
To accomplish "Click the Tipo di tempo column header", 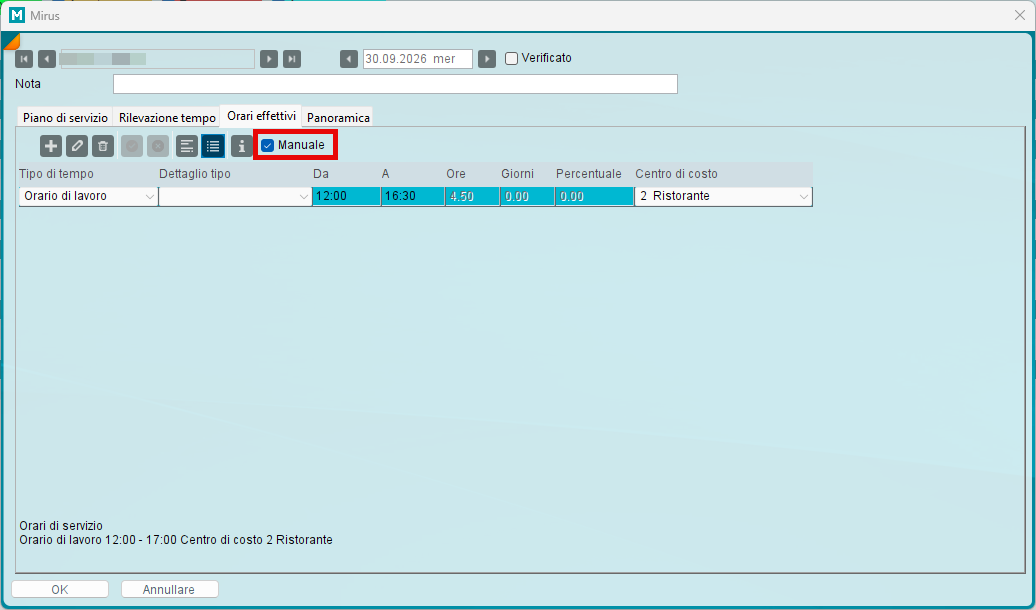I will pos(56,174).
